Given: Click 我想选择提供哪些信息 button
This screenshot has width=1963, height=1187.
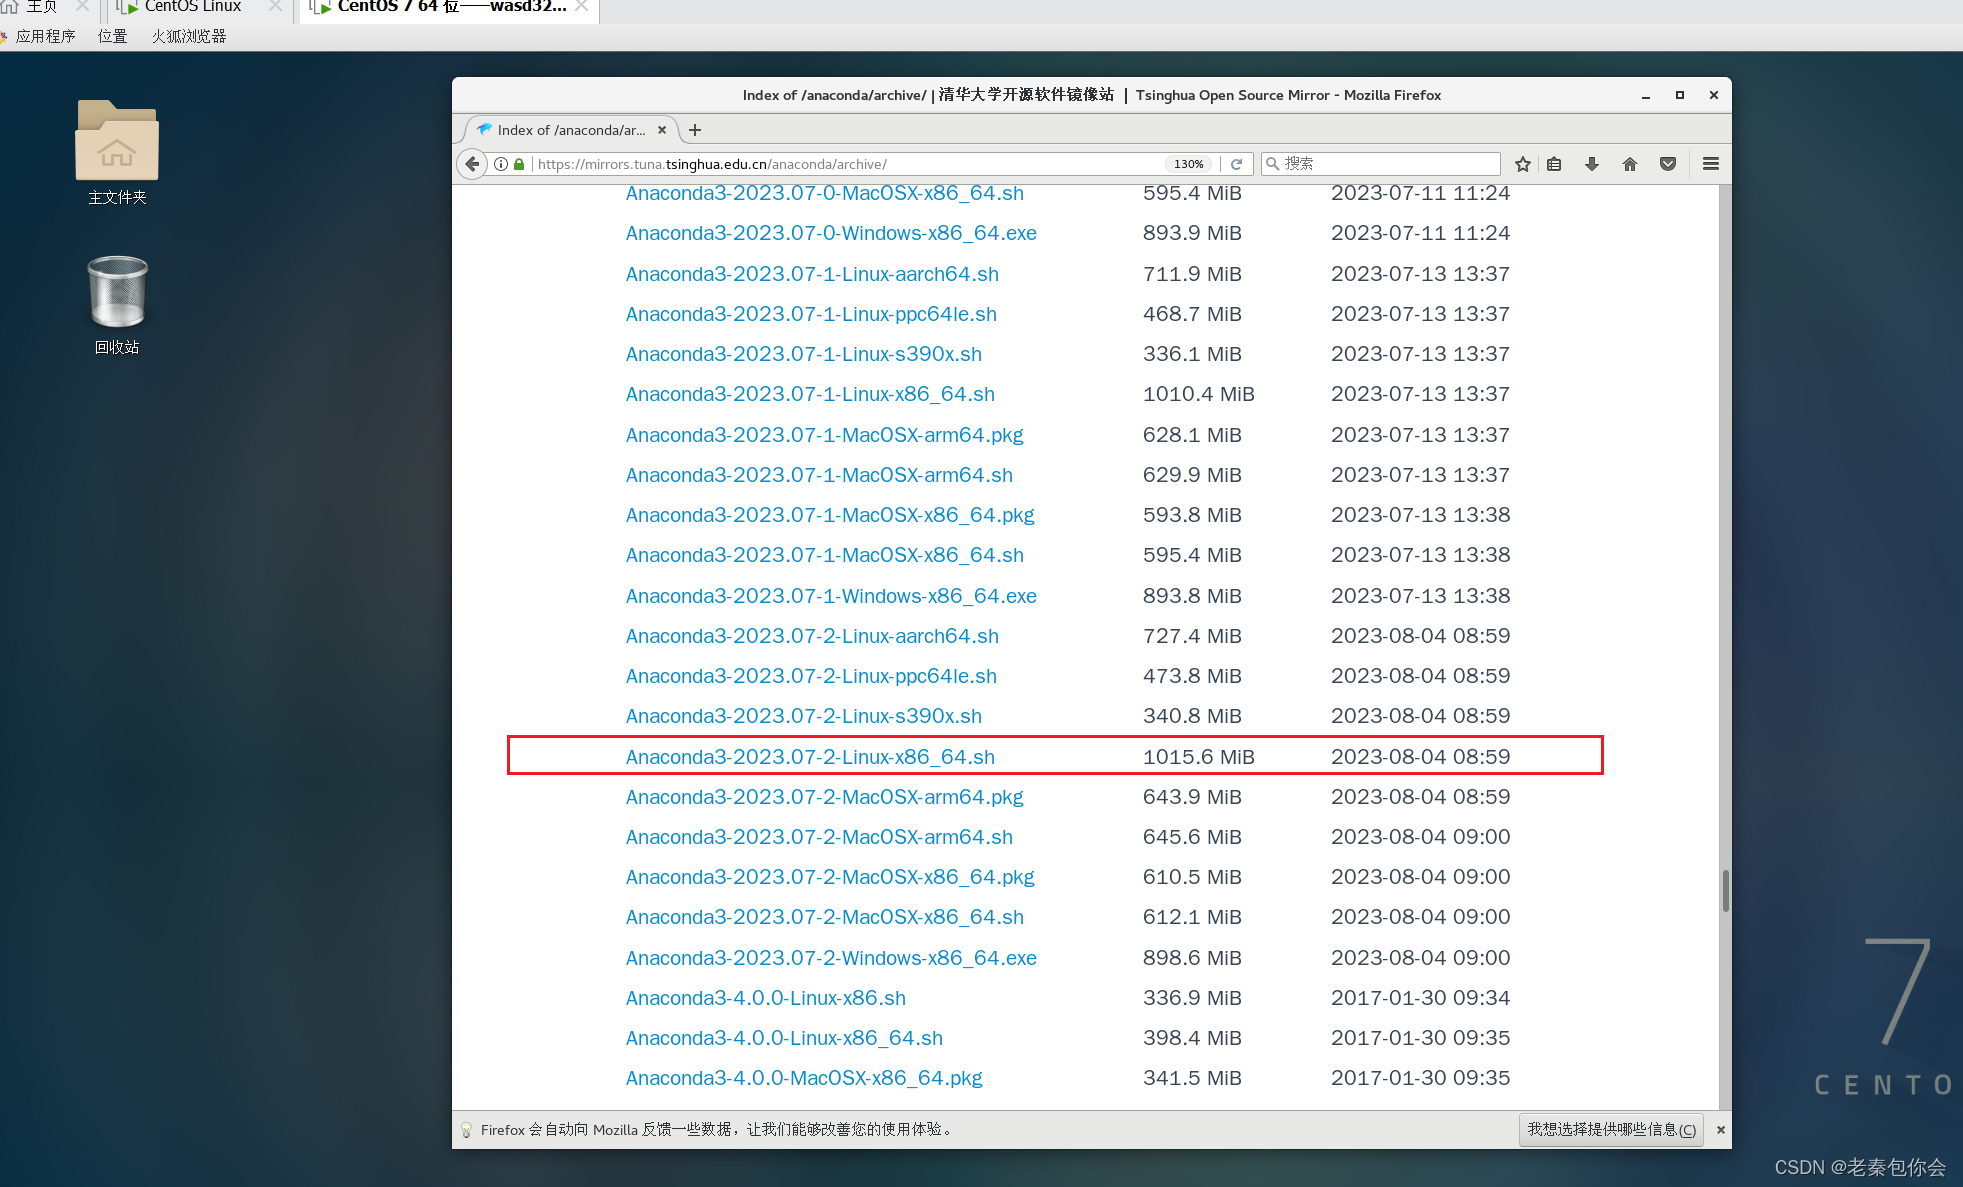Looking at the screenshot, I should tap(1611, 1130).
